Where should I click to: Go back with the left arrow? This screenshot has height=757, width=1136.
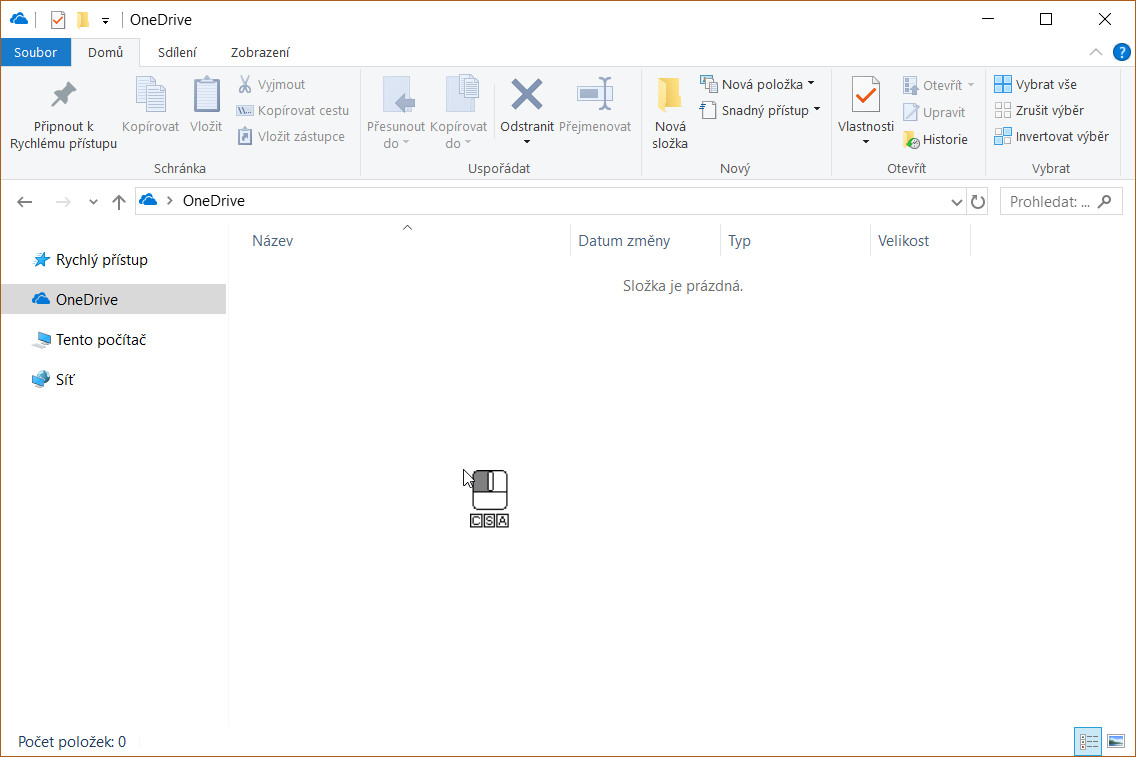click(x=25, y=201)
